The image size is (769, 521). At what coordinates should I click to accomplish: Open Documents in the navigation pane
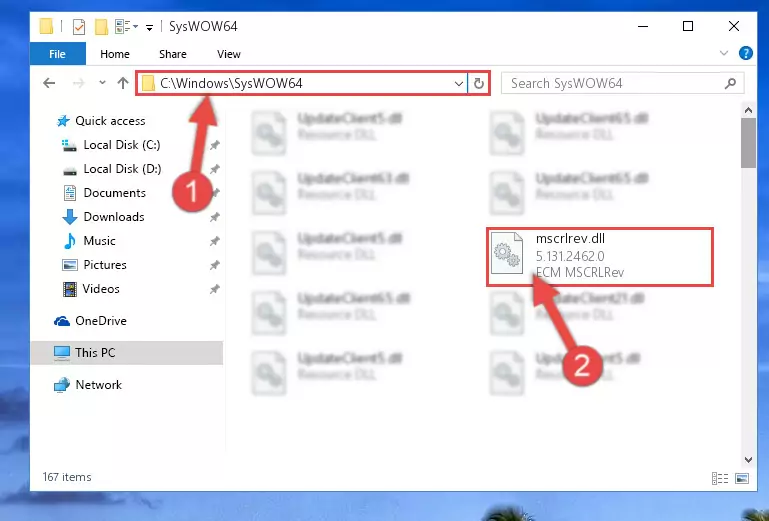coord(104,193)
